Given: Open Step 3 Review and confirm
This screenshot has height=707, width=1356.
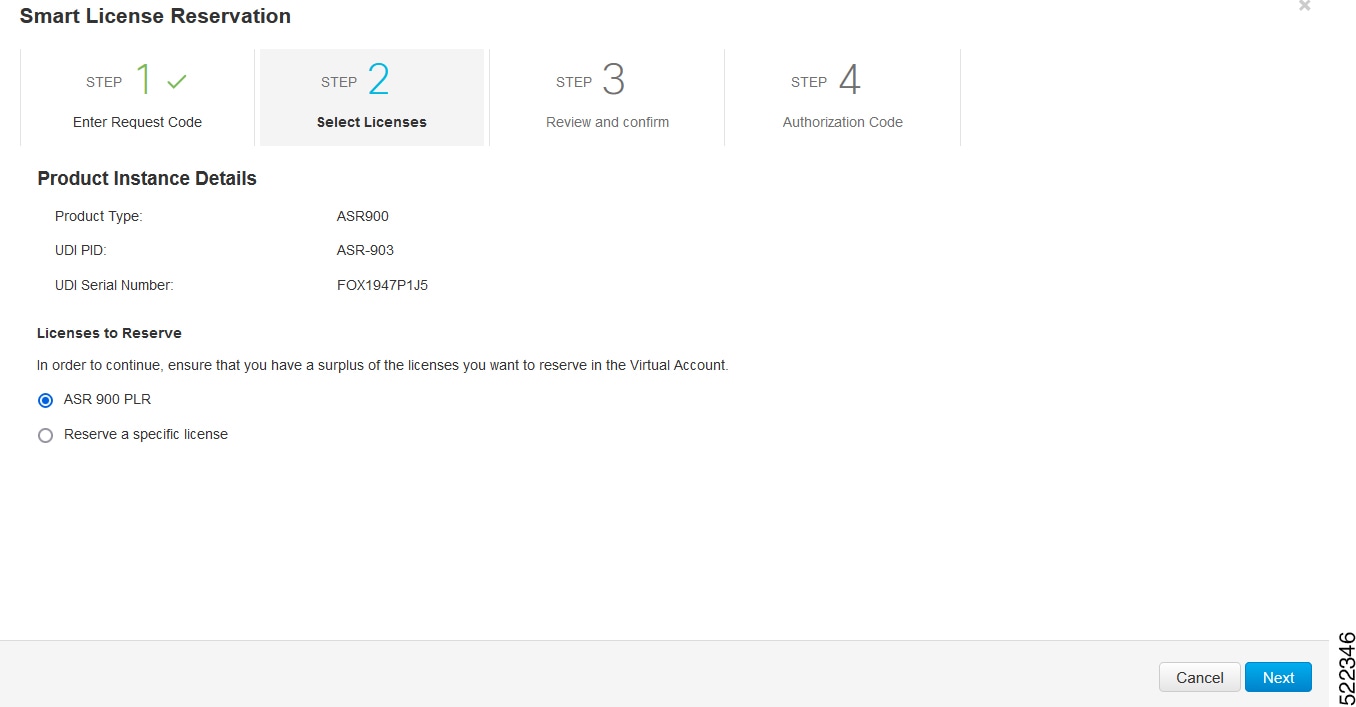Looking at the screenshot, I should point(607,97).
